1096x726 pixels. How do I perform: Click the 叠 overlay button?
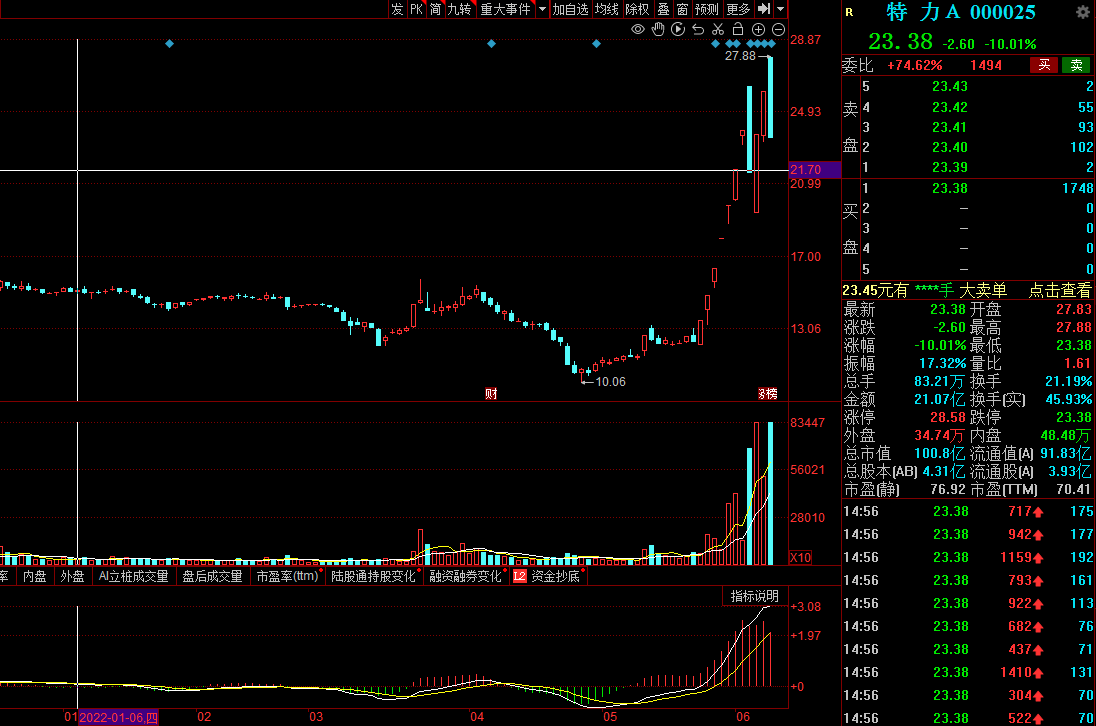point(663,9)
